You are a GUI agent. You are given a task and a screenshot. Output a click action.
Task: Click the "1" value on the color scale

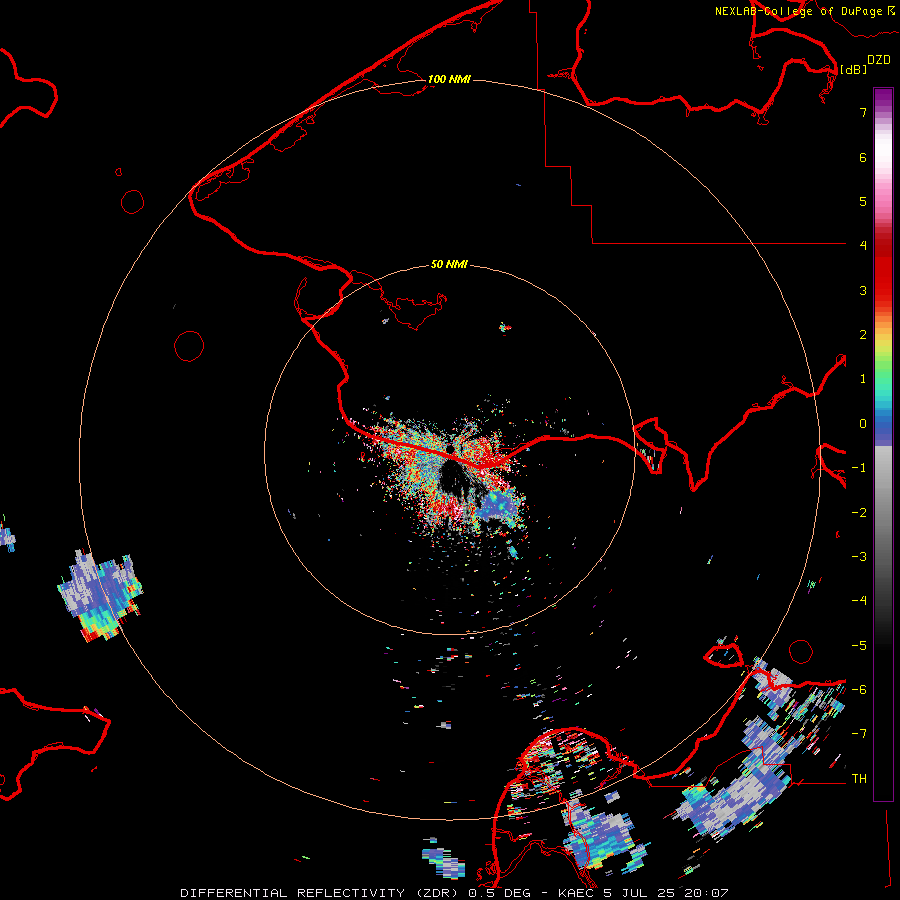point(863,379)
